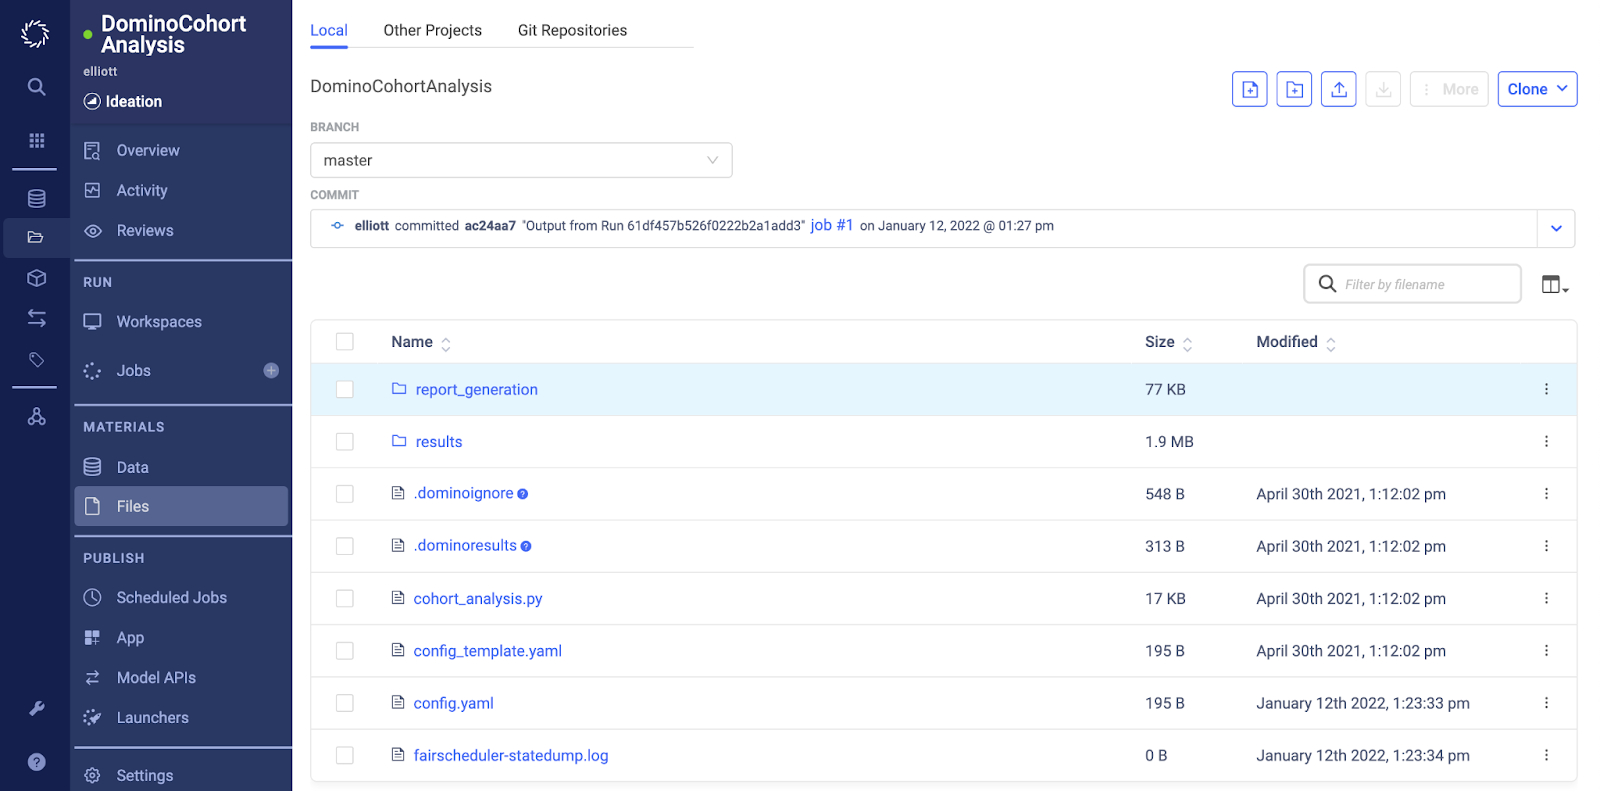Check the results row checkbox

[x=345, y=441]
